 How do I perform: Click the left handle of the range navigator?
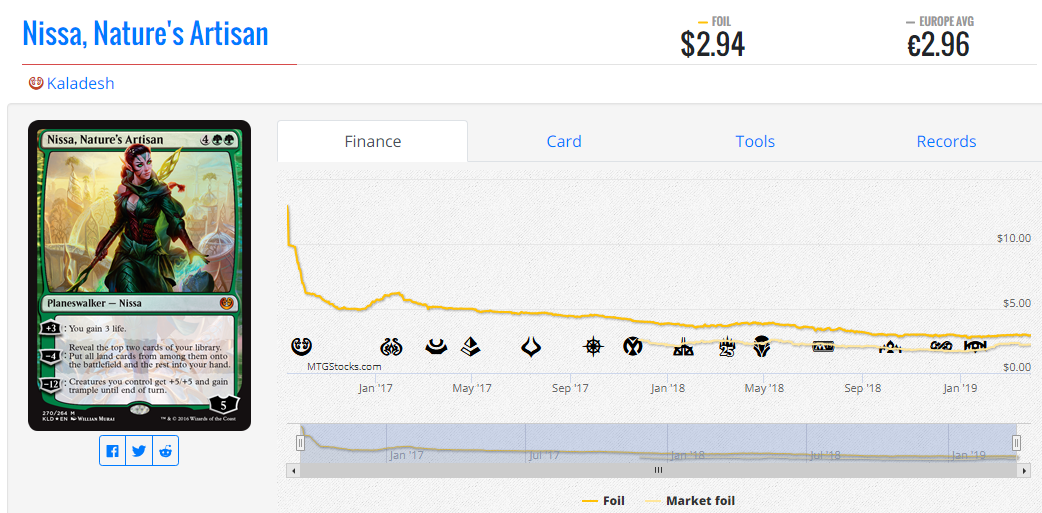tap(300, 443)
